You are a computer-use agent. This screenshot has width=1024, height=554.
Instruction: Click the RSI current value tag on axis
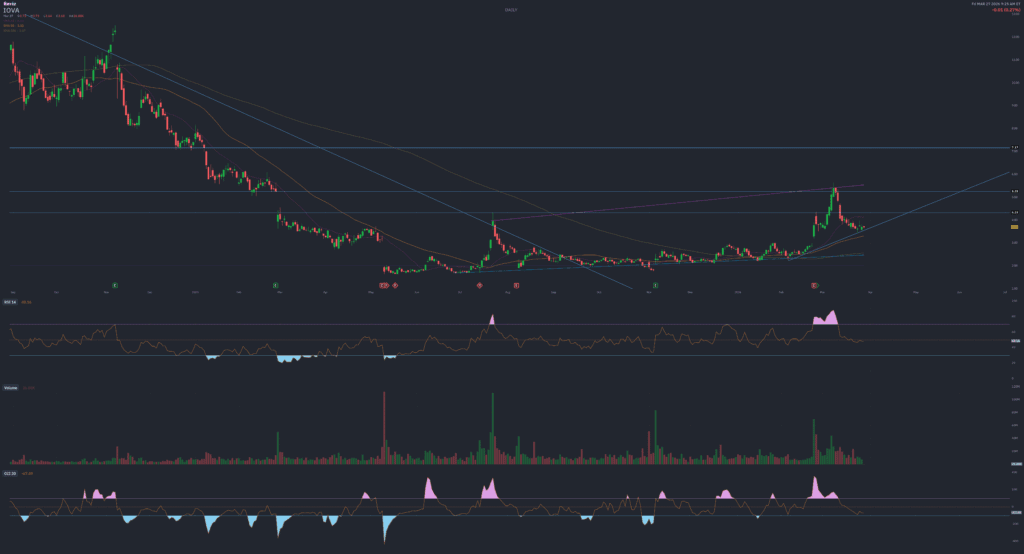pos(1016,341)
